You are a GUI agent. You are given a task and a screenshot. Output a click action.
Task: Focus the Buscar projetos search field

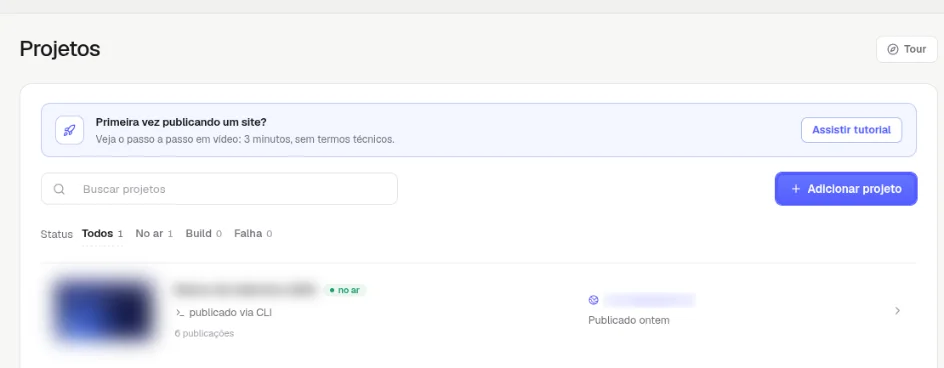pos(219,189)
